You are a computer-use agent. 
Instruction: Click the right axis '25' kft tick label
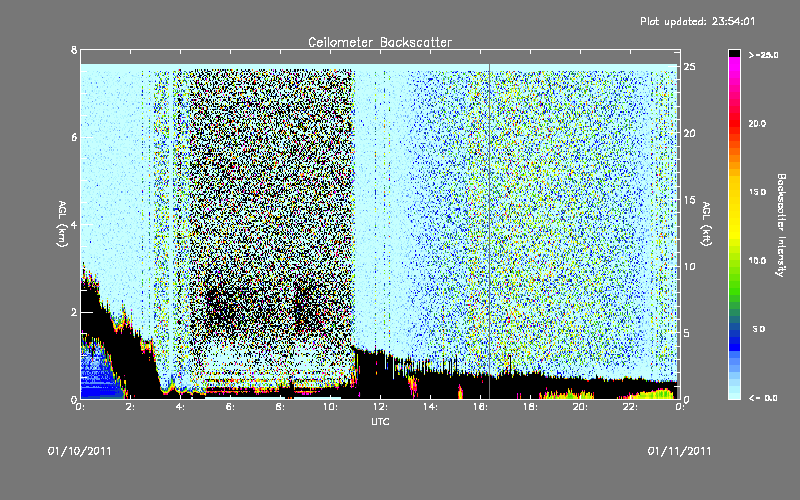689,67
